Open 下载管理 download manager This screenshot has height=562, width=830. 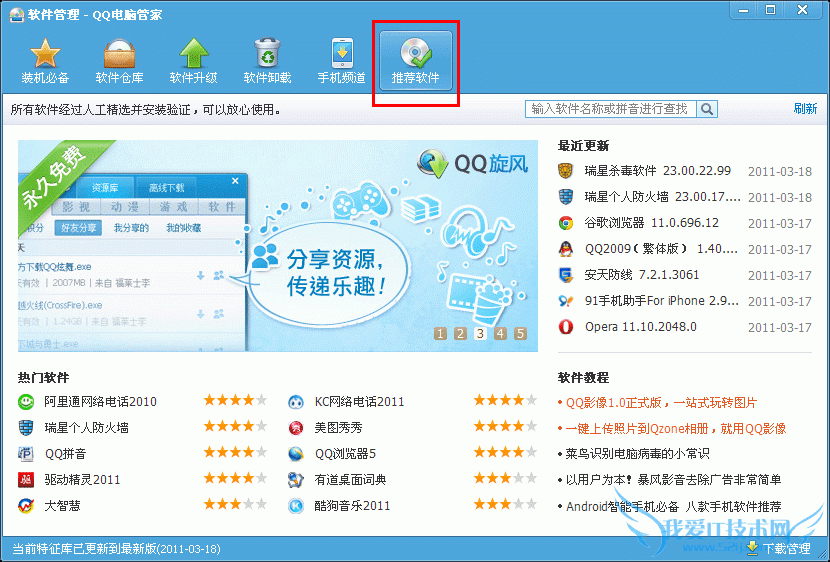point(779,549)
